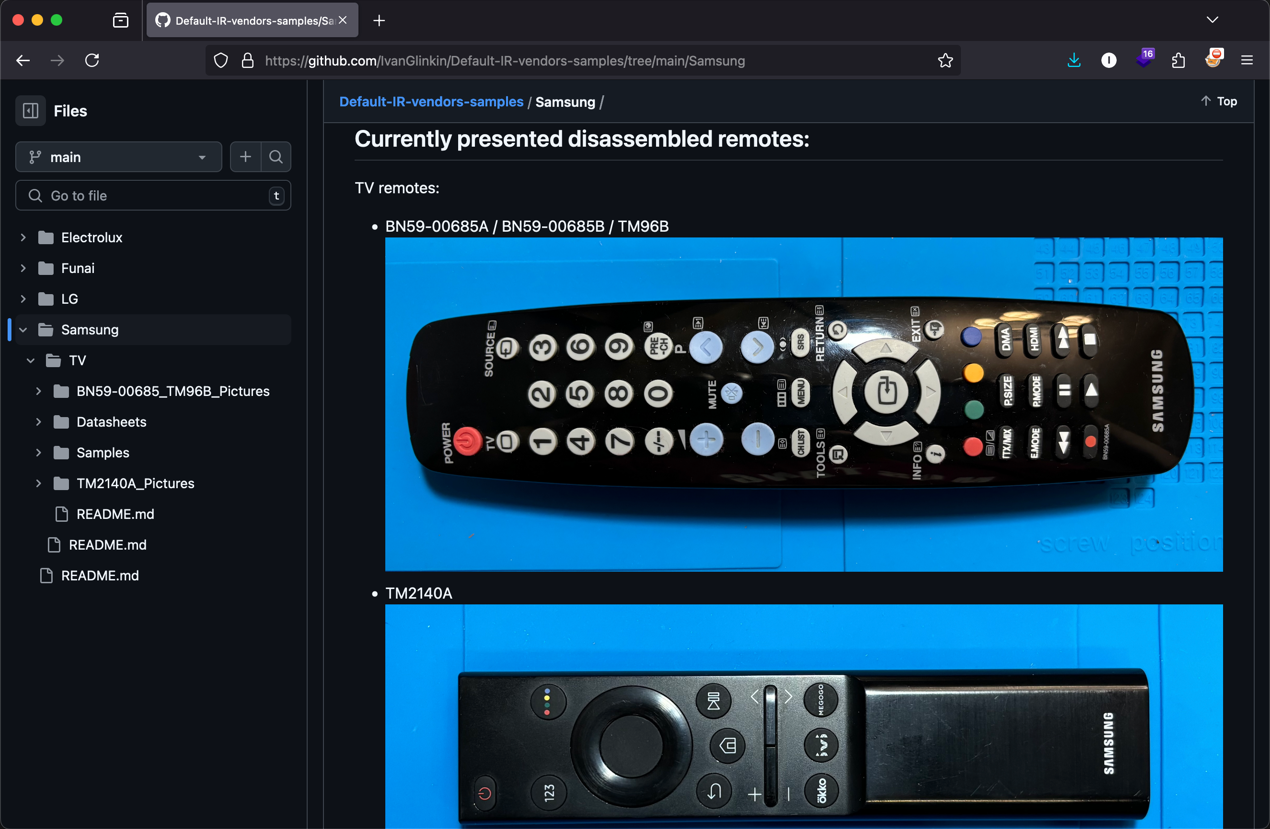
Task: Click the TV remotes: text
Action: point(397,188)
